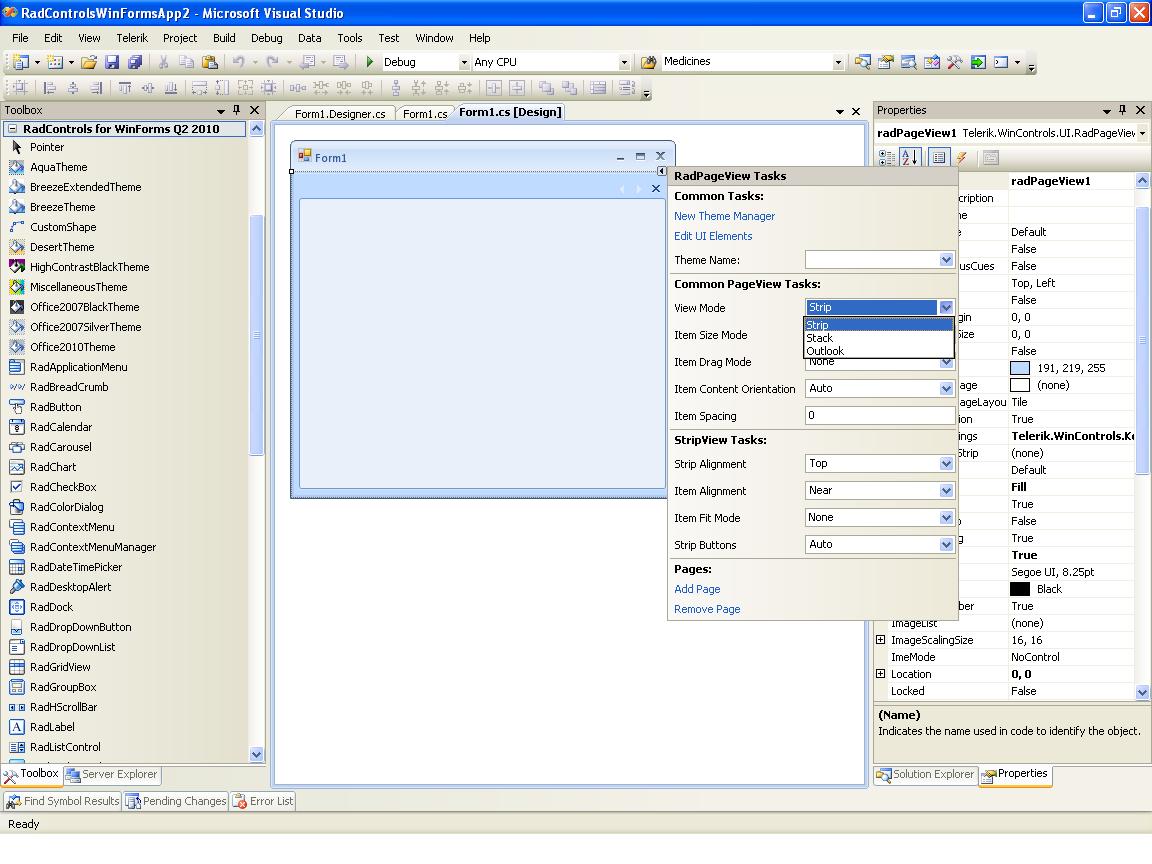The image size is (1152, 864).
Task: Show Events lightning bolt icon
Action: point(961,158)
